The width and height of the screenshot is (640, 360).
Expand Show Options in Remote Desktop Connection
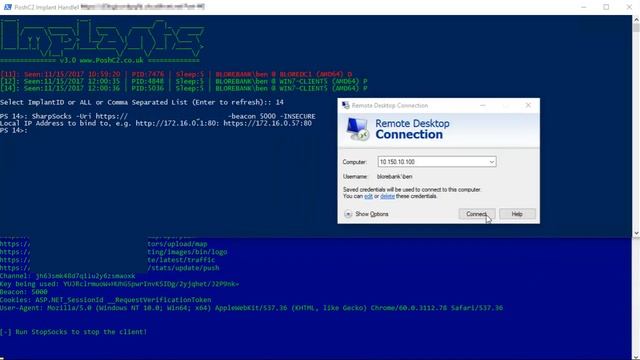coord(367,214)
